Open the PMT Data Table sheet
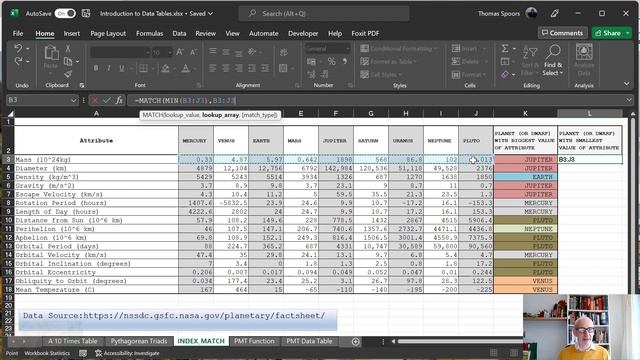This screenshot has width=640, height=360. pos(309,341)
